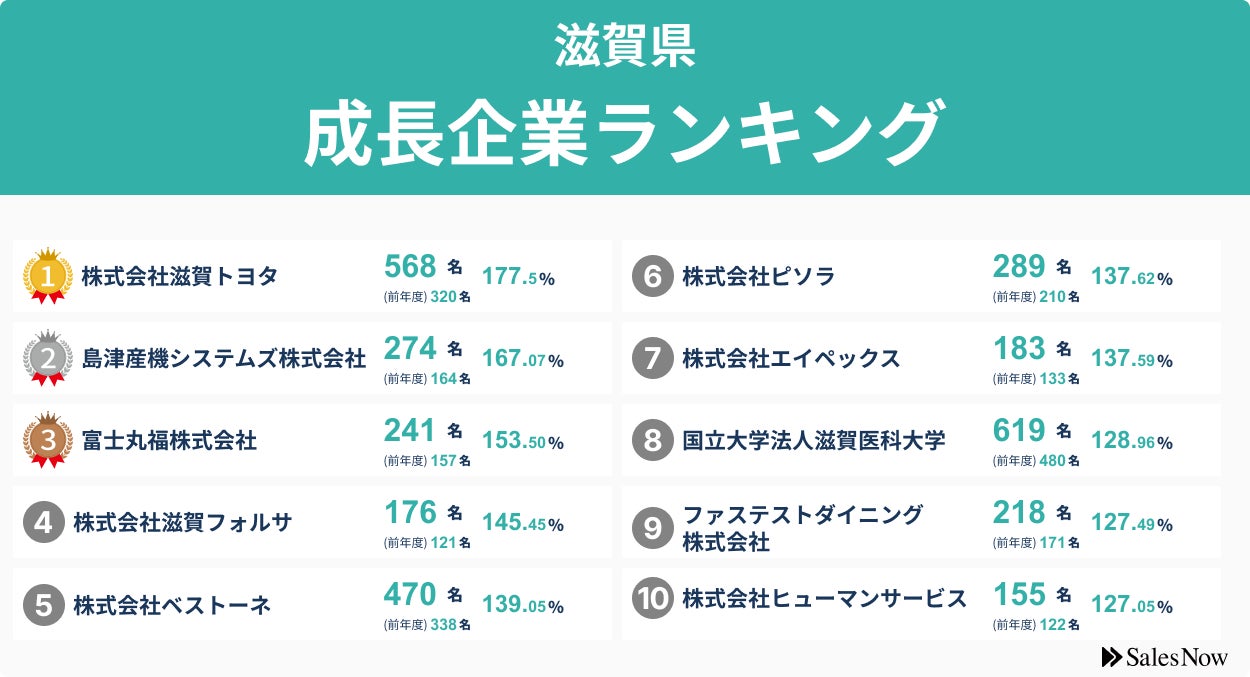Select the 株式会社滋賀トヨタ company name
1250x677 pixels.
click(180, 276)
